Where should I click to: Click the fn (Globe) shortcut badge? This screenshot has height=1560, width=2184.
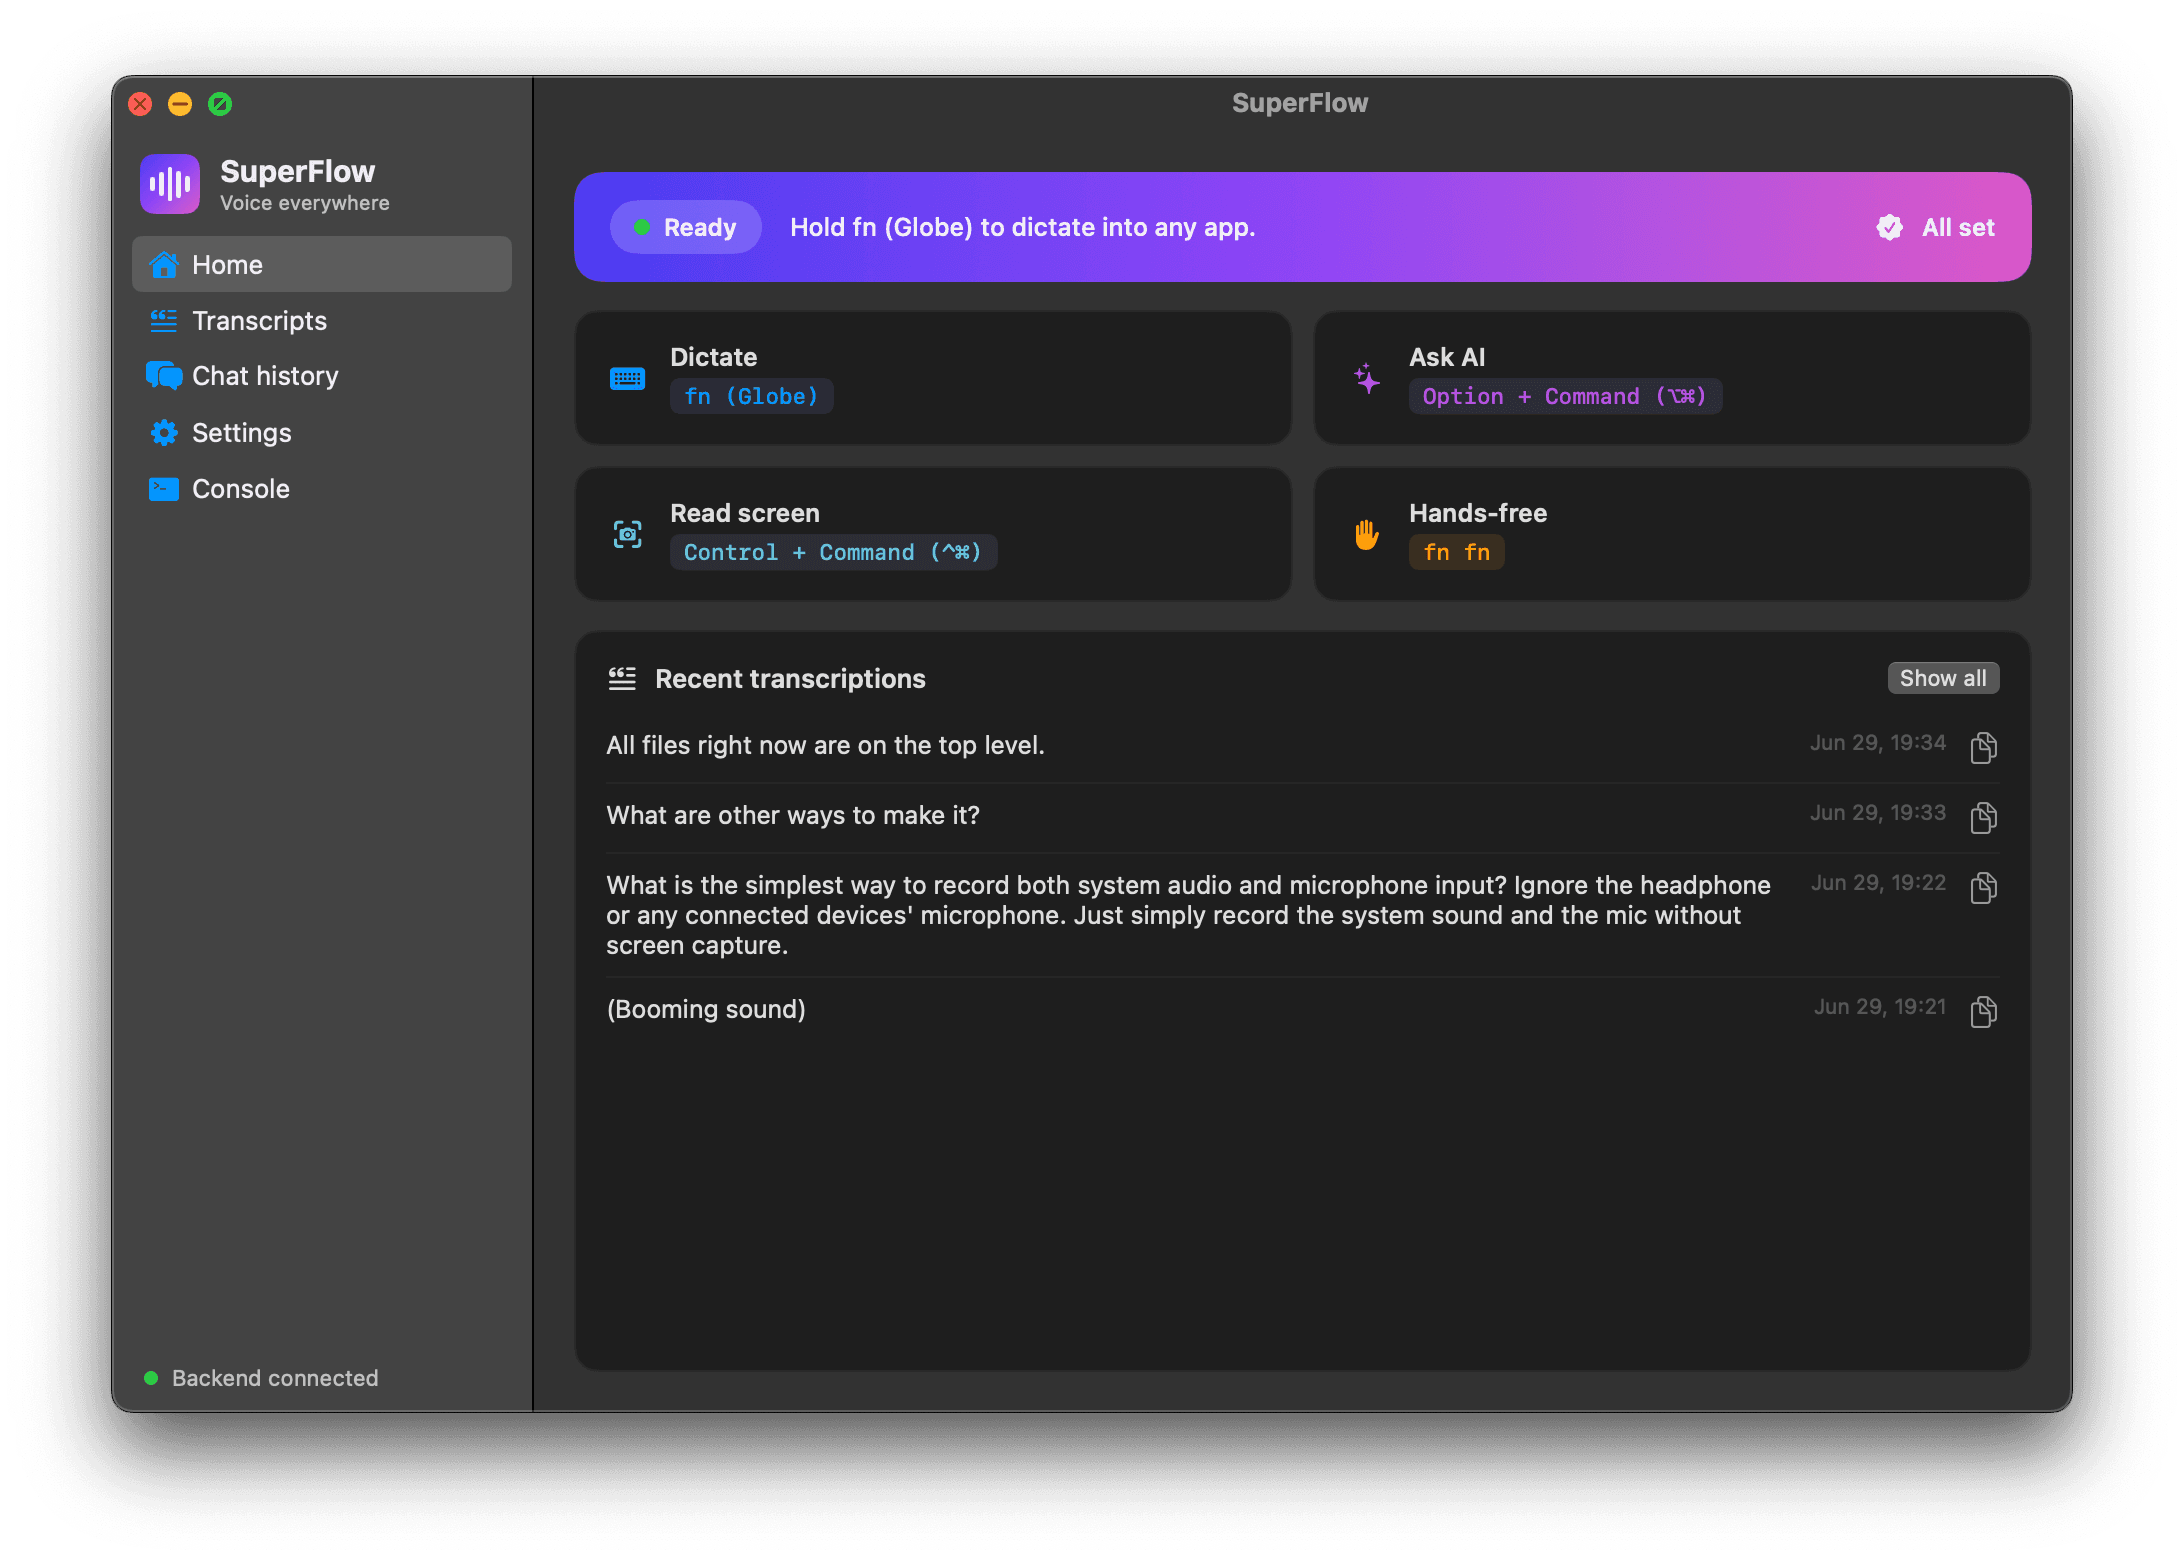tap(751, 396)
